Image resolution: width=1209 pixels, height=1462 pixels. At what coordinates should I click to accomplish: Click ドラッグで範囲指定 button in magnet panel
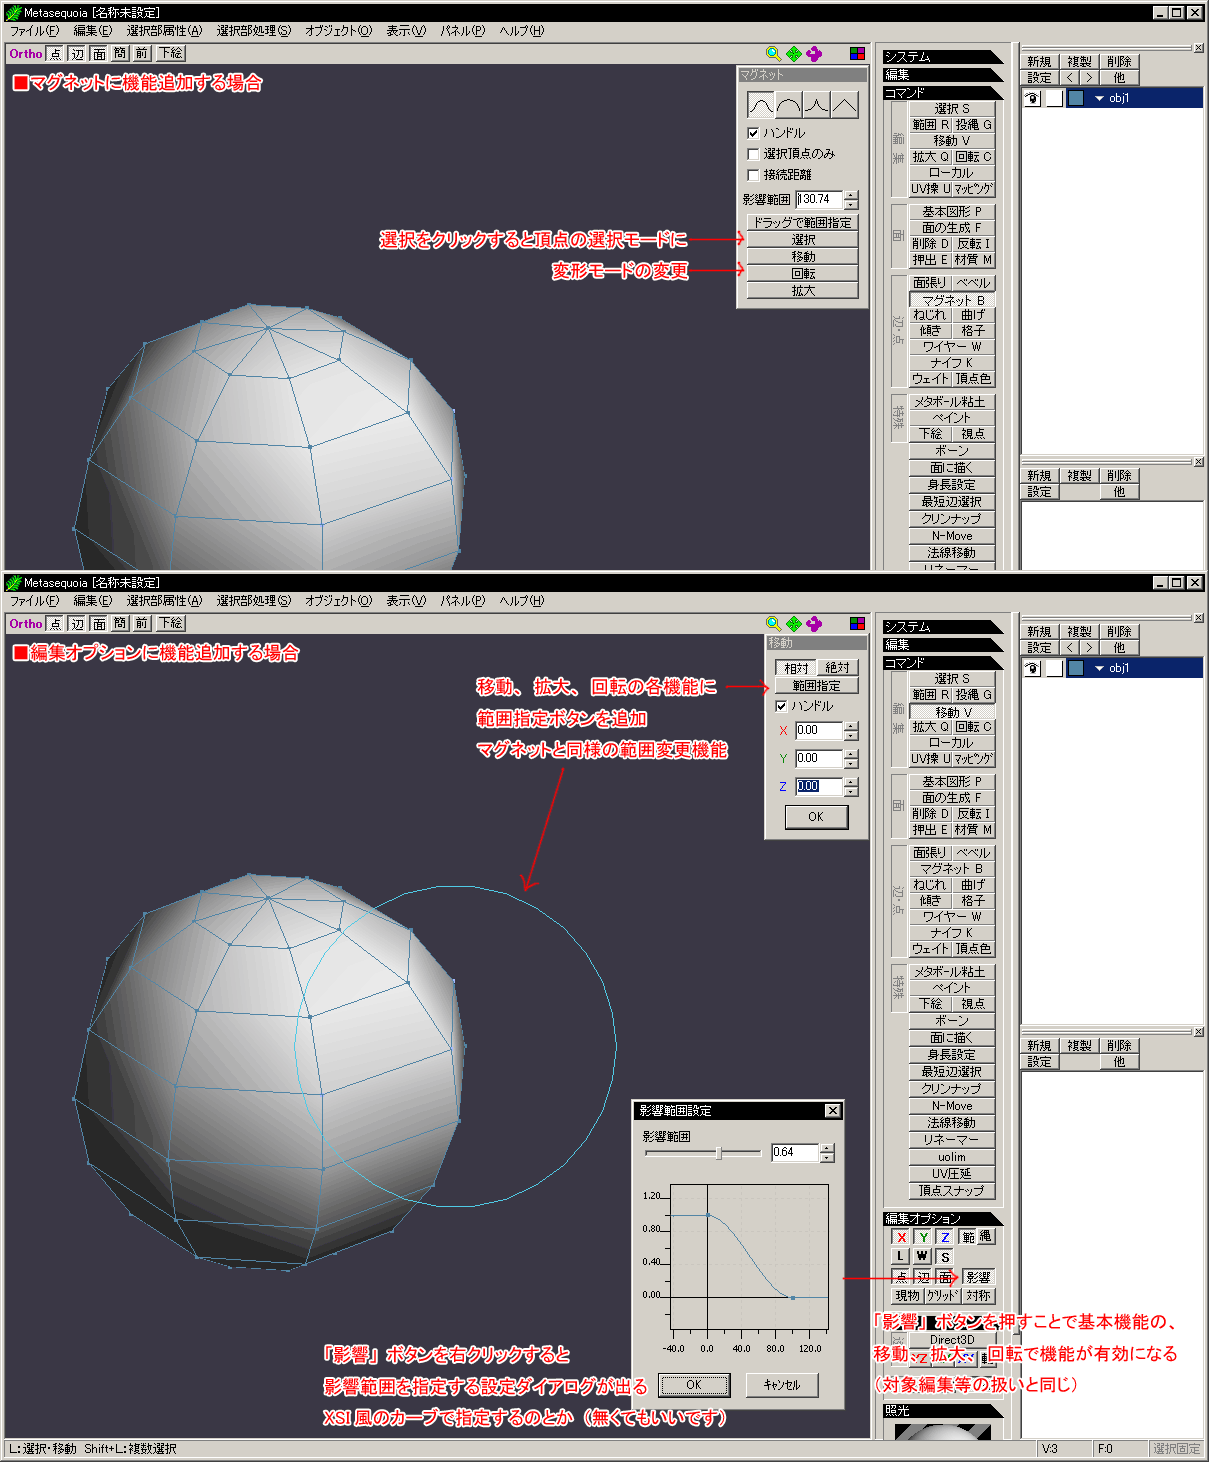(803, 223)
